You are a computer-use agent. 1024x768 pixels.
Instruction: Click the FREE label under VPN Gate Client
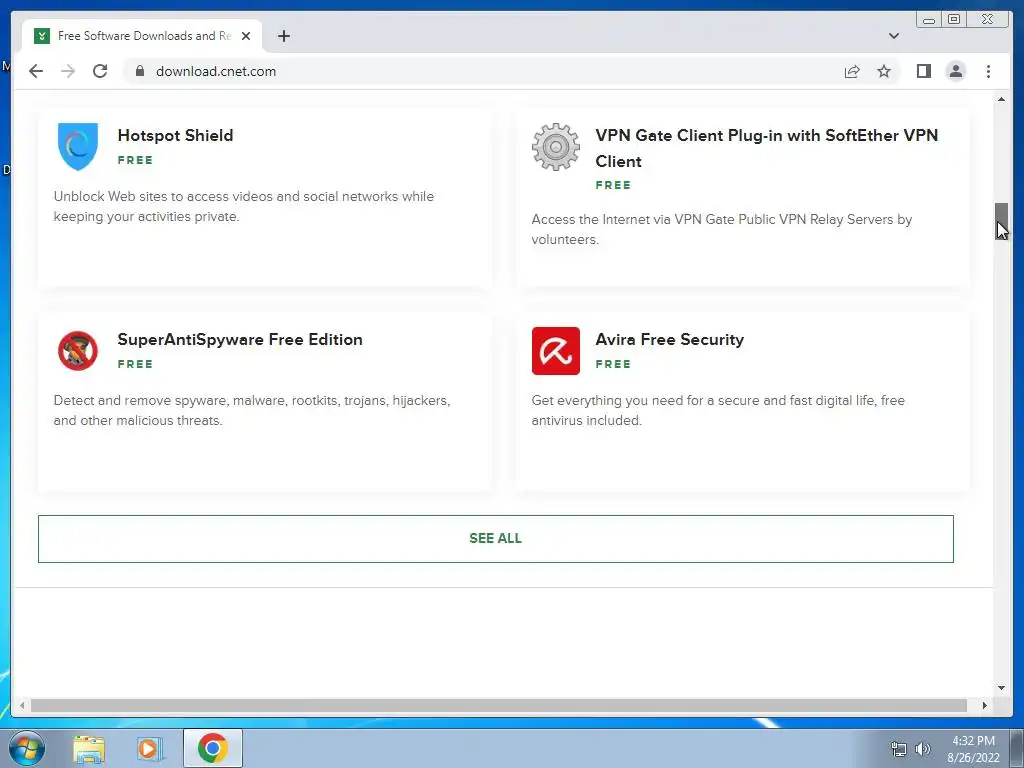point(613,185)
